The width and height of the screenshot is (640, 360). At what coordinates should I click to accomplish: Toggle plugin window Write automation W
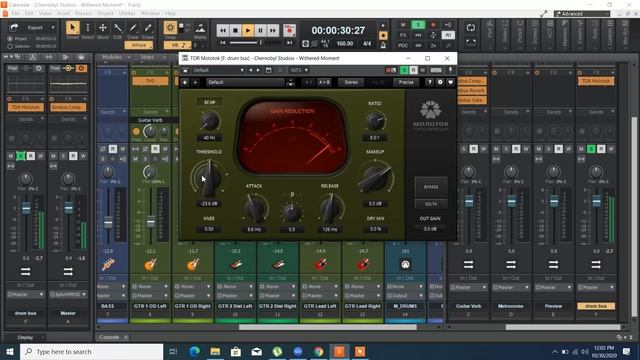coord(422,70)
